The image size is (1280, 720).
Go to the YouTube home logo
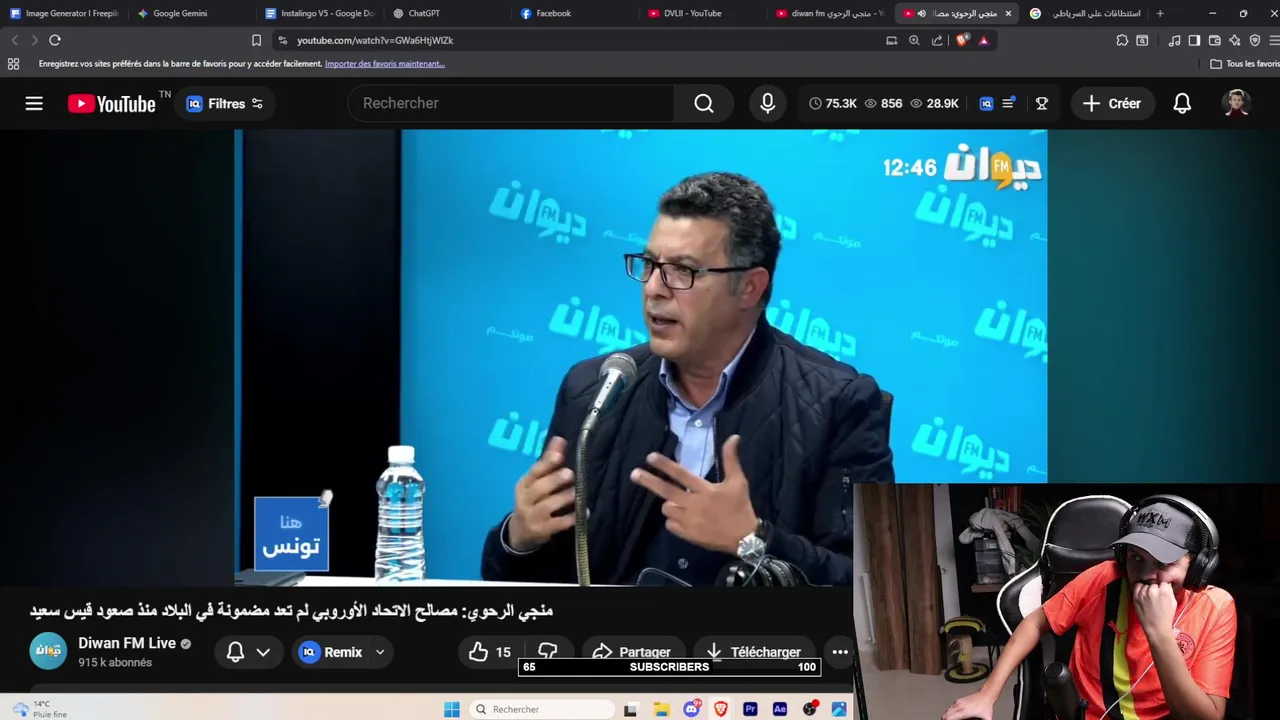[x=112, y=104]
